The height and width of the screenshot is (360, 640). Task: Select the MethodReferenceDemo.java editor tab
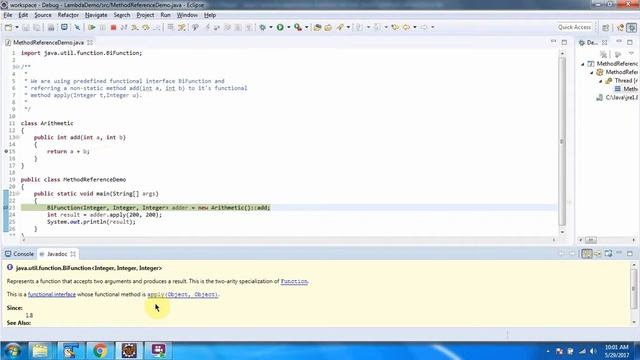click(48, 42)
